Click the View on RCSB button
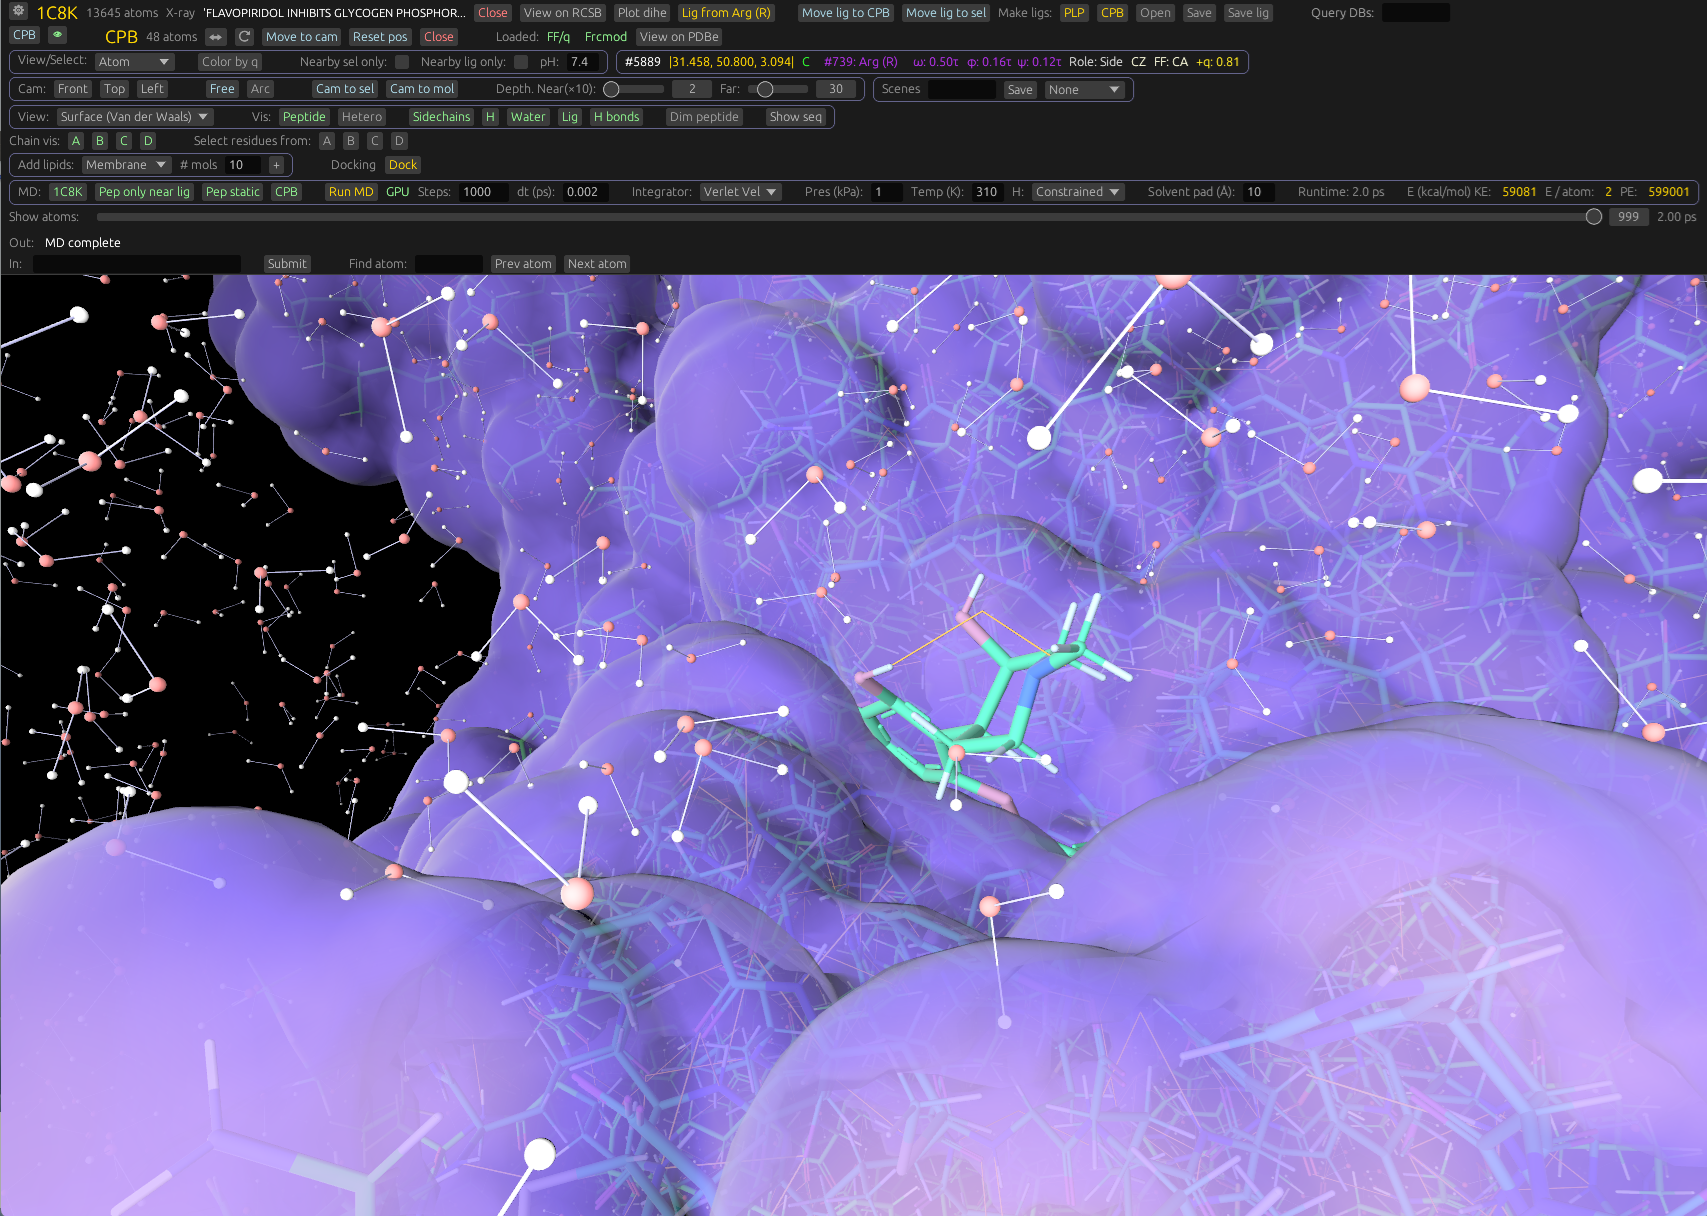Screen dimensions: 1707x1216 562,13
